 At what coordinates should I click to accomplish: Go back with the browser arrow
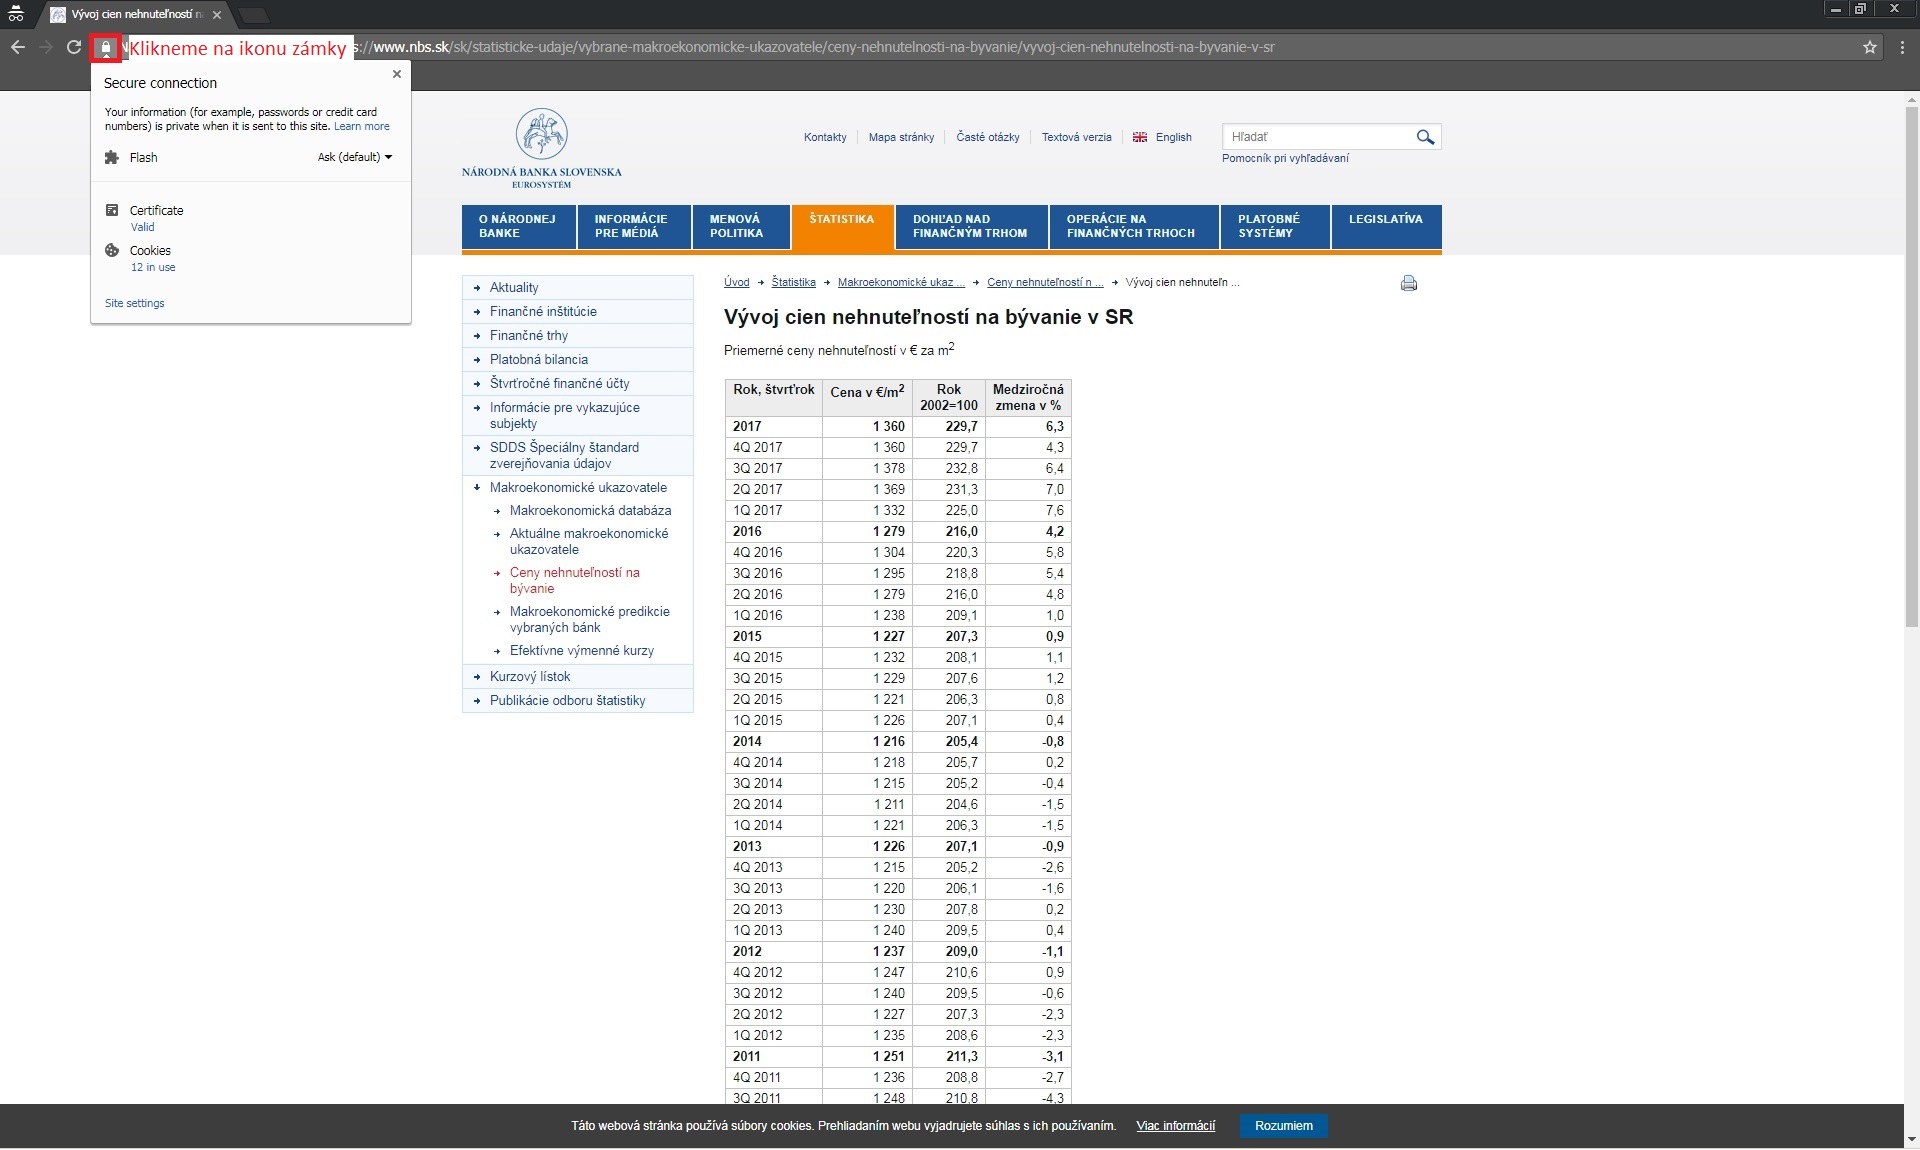(x=18, y=47)
